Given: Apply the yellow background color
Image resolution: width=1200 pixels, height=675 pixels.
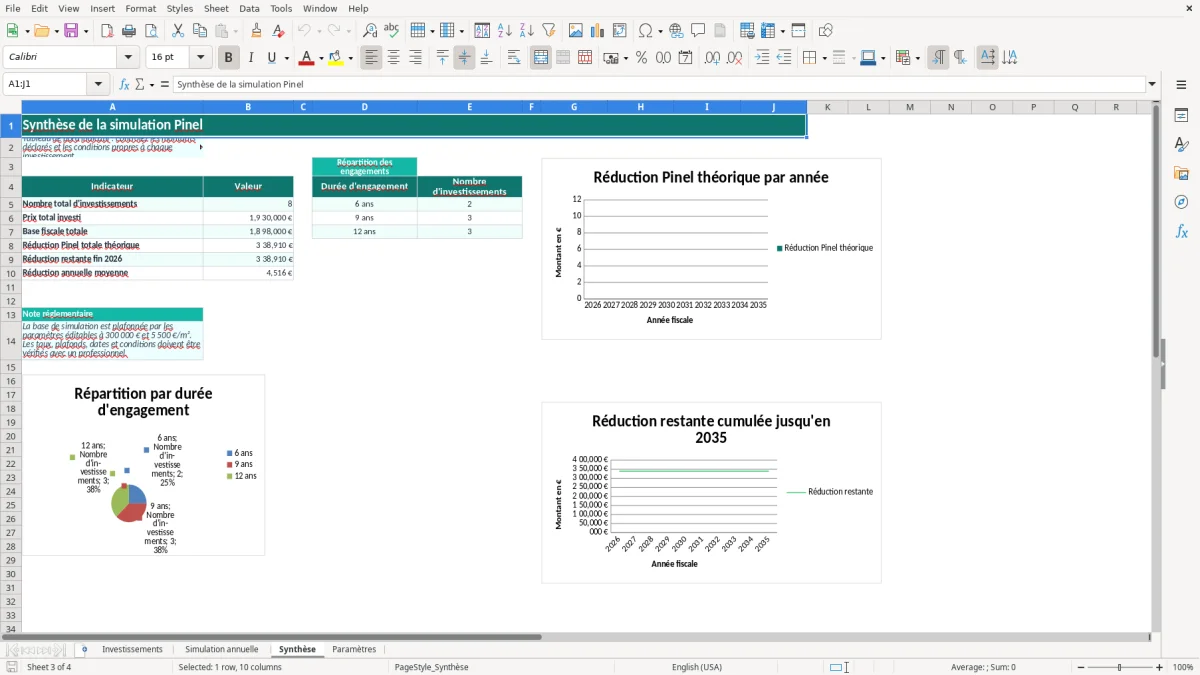Looking at the screenshot, I should coord(335,58).
